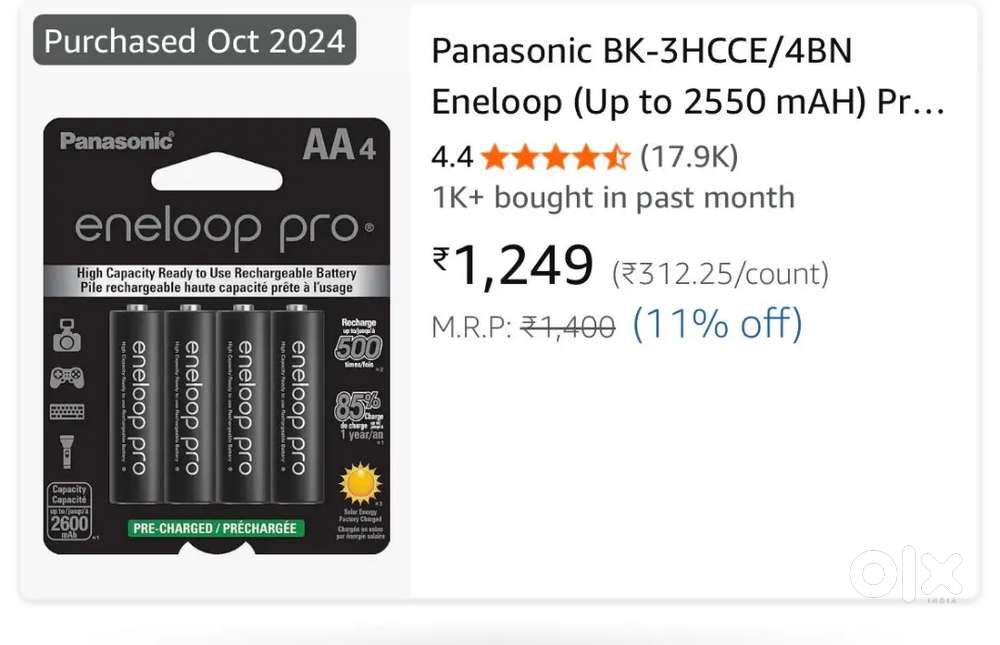Image resolution: width=1000 pixels, height=645 pixels.
Task: Open the 17.9K reviews link
Action: [x=689, y=157]
